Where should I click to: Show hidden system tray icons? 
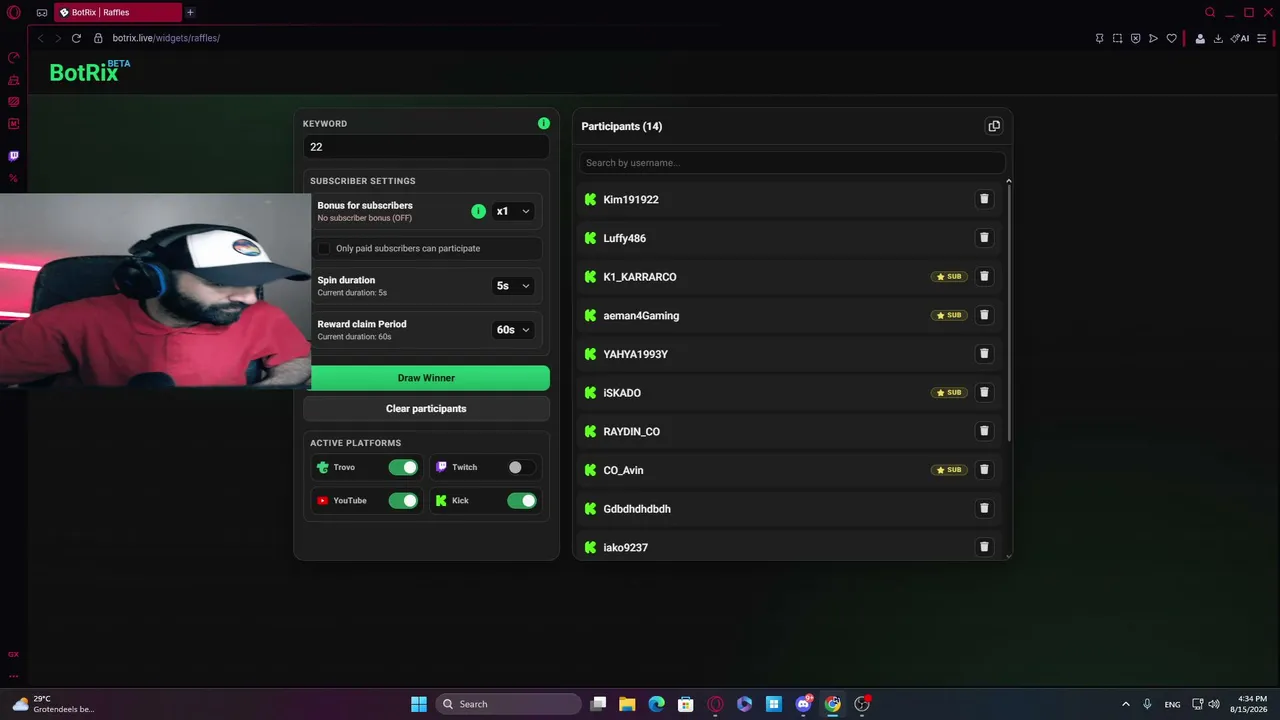coord(1125,704)
